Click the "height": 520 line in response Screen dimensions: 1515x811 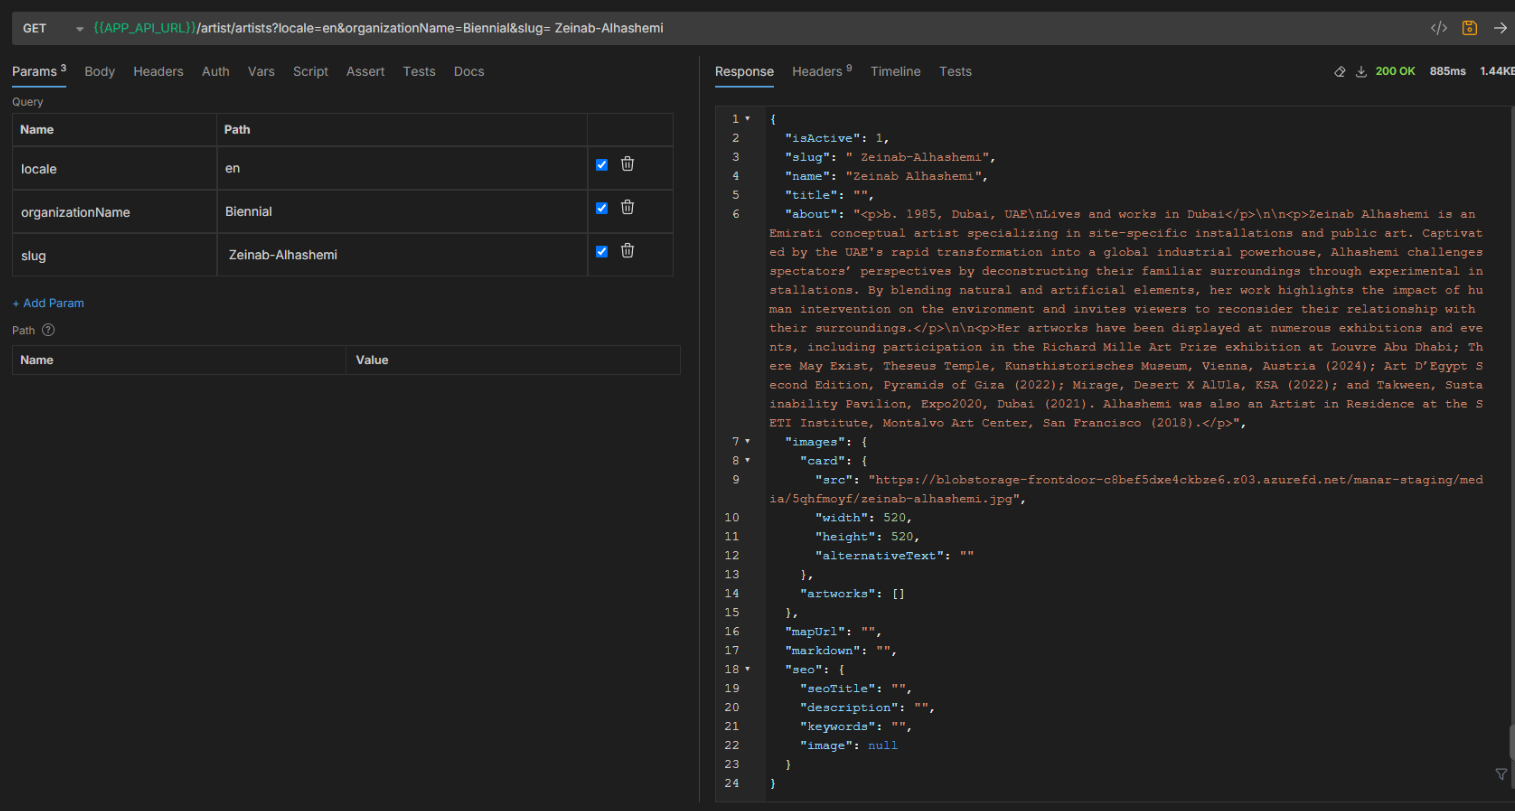pos(867,537)
